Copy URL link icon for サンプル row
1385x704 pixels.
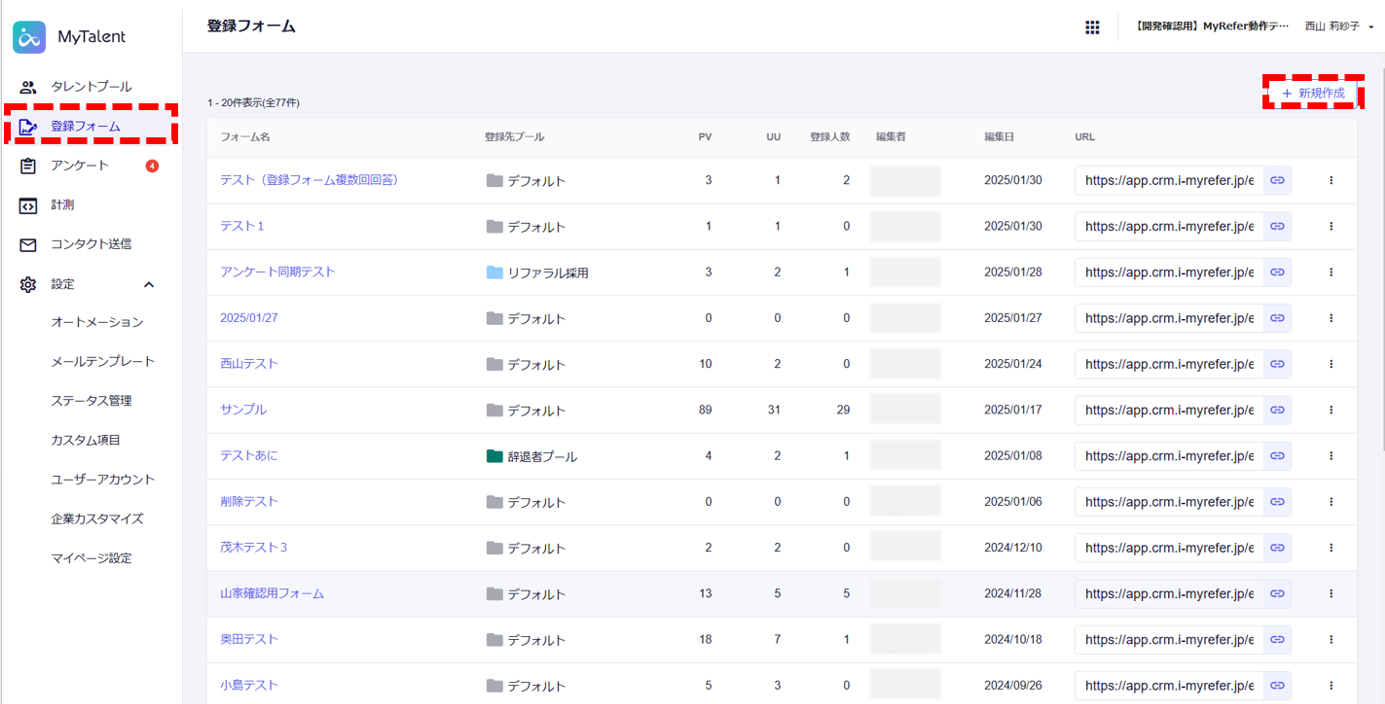click(x=1277, y=410)
